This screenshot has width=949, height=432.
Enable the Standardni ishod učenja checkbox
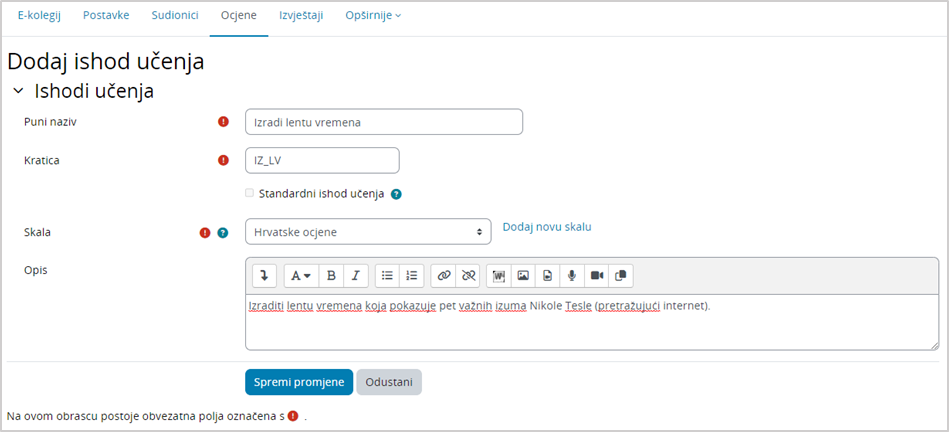(249, 194)
